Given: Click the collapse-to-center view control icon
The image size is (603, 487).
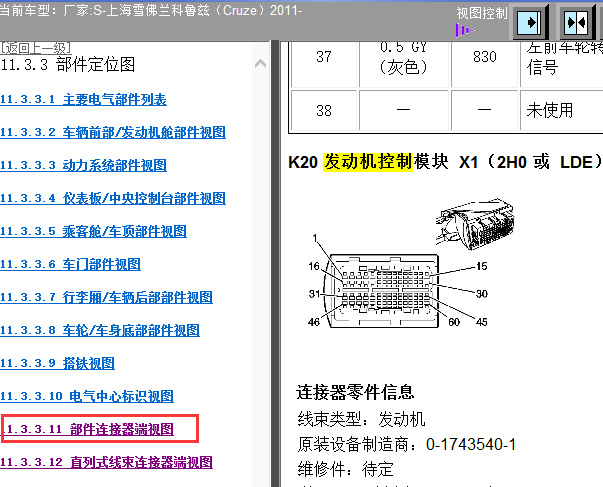Looking at the screenshot, I should [576, 23].
